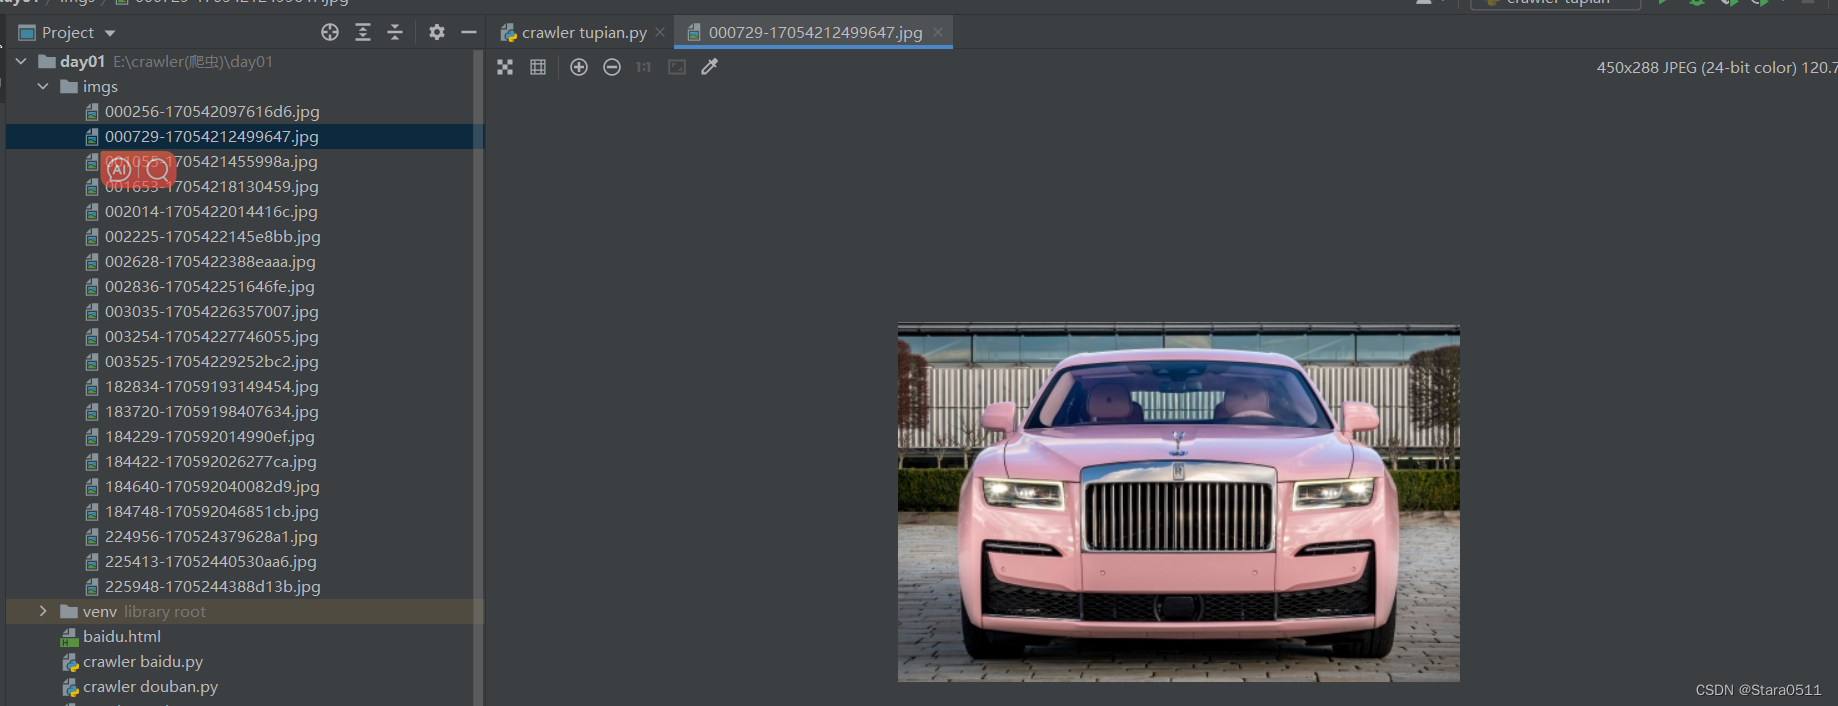The height and width of the screenshot is (706, 1838).
Task: Click the pink car image preview
Action: (x=1178, y=502)
